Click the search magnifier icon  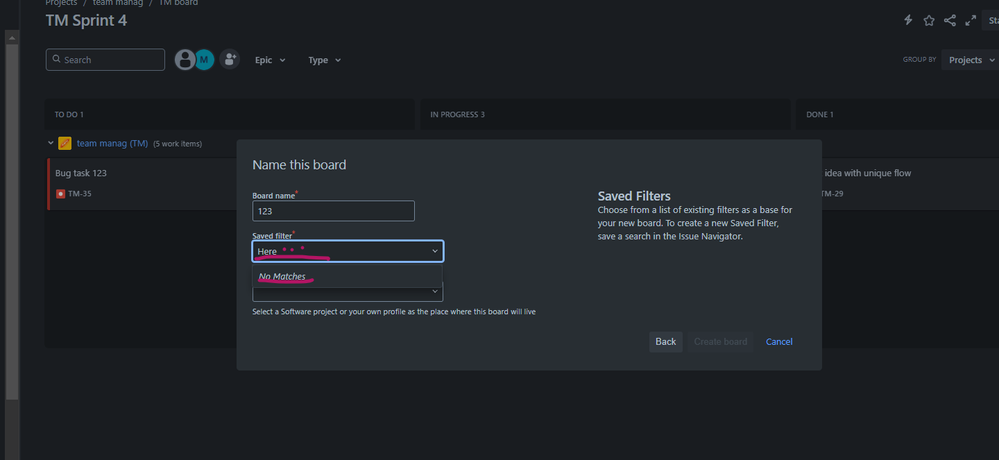pos(57,60)
